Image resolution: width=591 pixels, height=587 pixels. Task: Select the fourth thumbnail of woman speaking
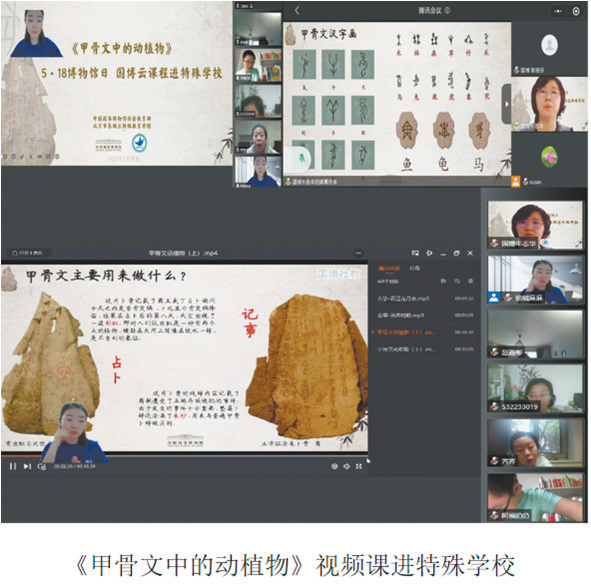tap(258, 136)
